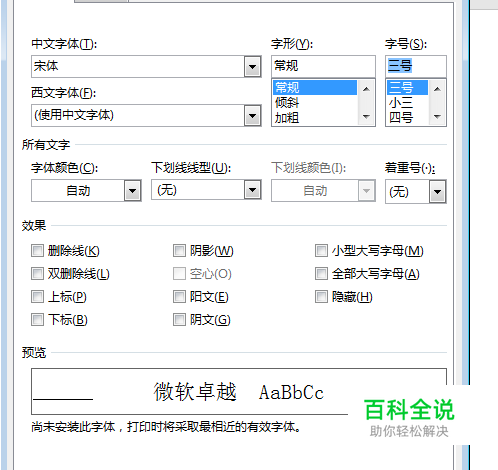Screen dimensions: 498x470
Task: Toggle the 隐藏(H) hidden text checkbox
Action: pos(321,297)
